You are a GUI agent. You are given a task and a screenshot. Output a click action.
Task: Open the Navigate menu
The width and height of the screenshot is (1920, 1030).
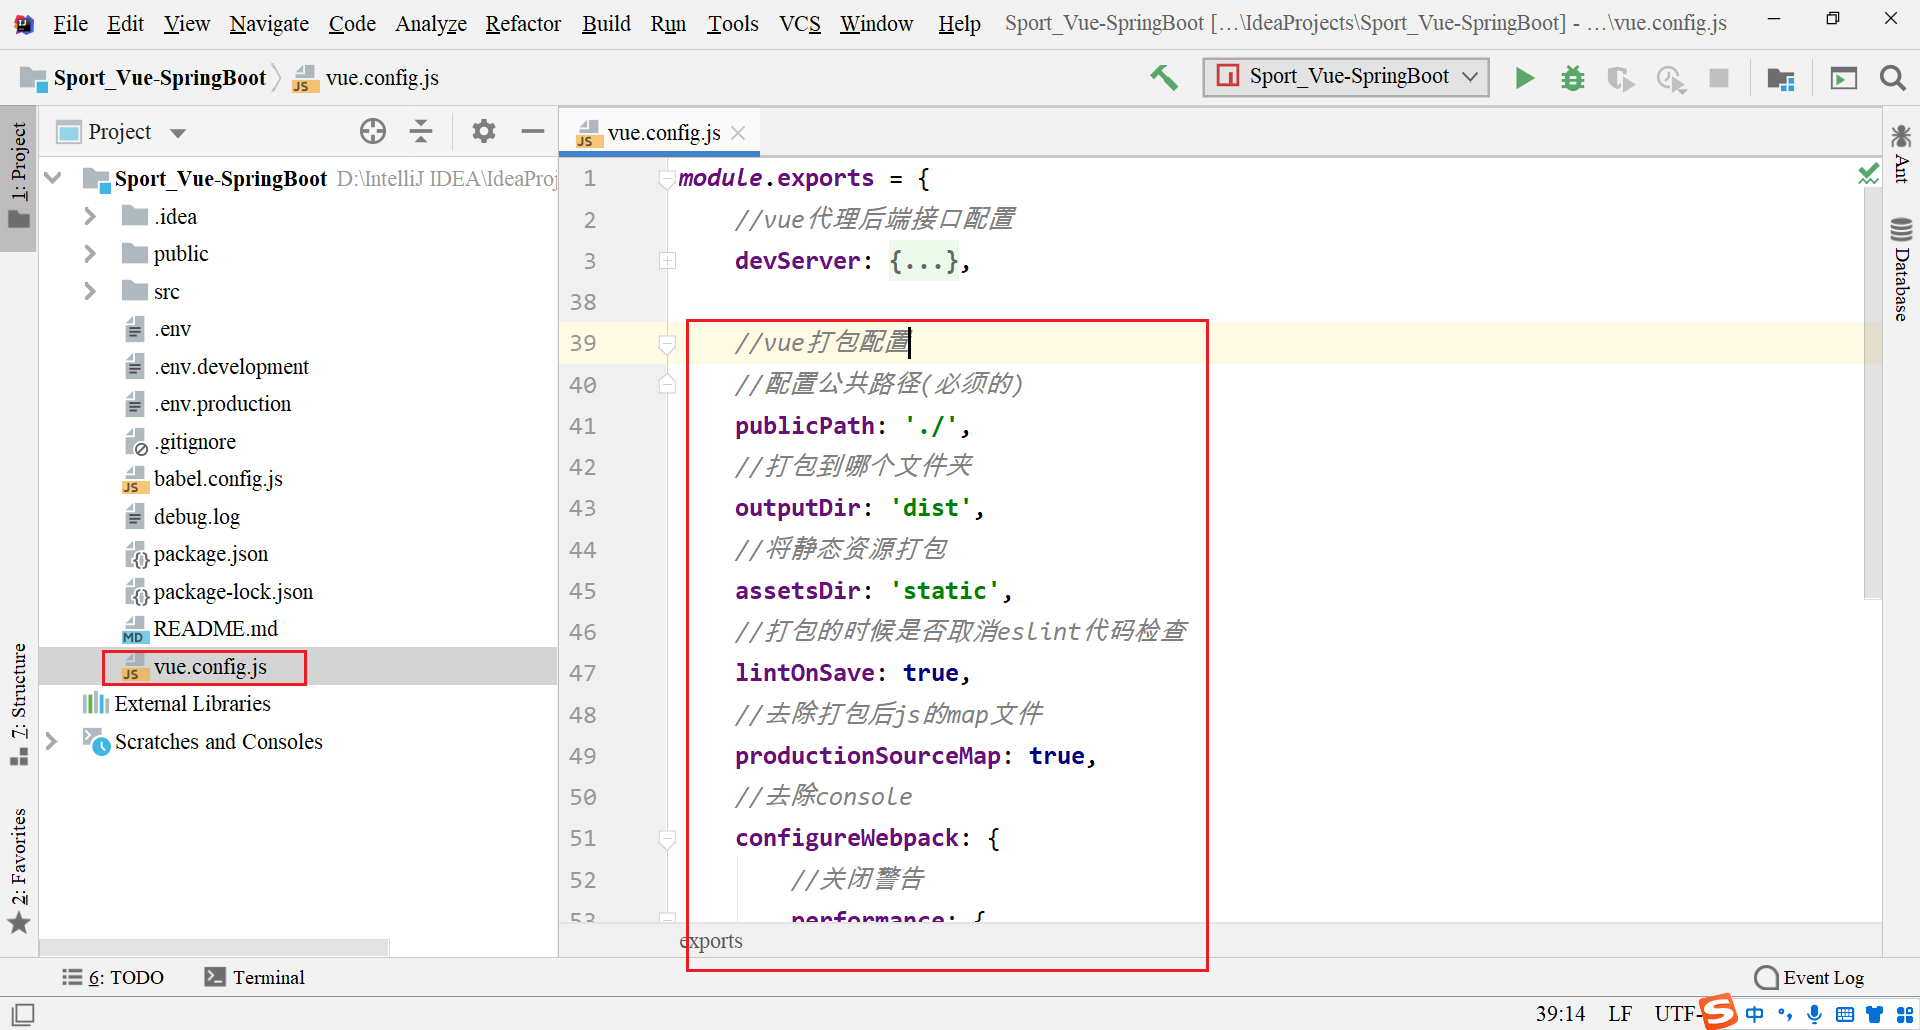tap(269, 23)
